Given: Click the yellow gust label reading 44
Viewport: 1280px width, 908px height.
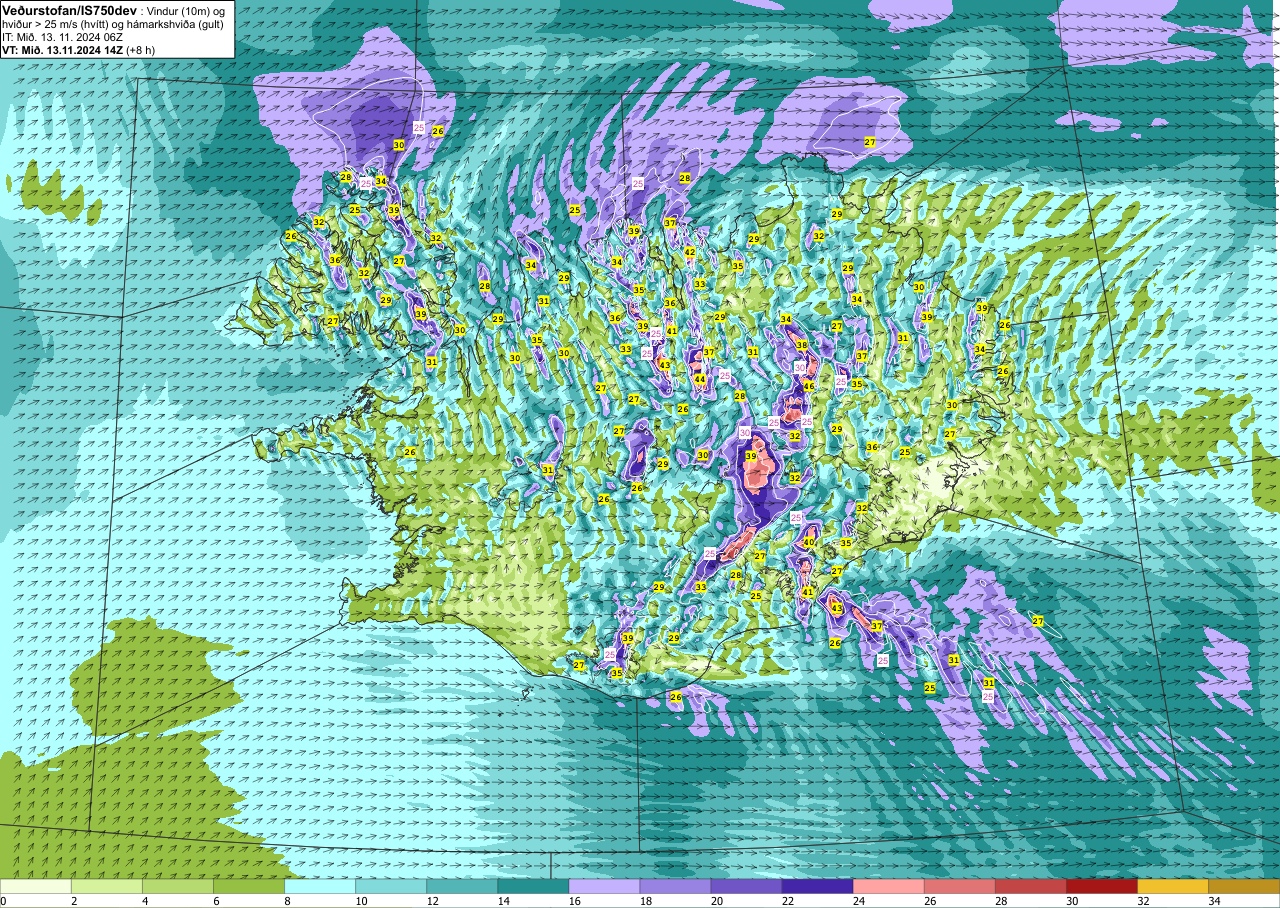Looking at the screenshot, I should [x=700, y=379].
